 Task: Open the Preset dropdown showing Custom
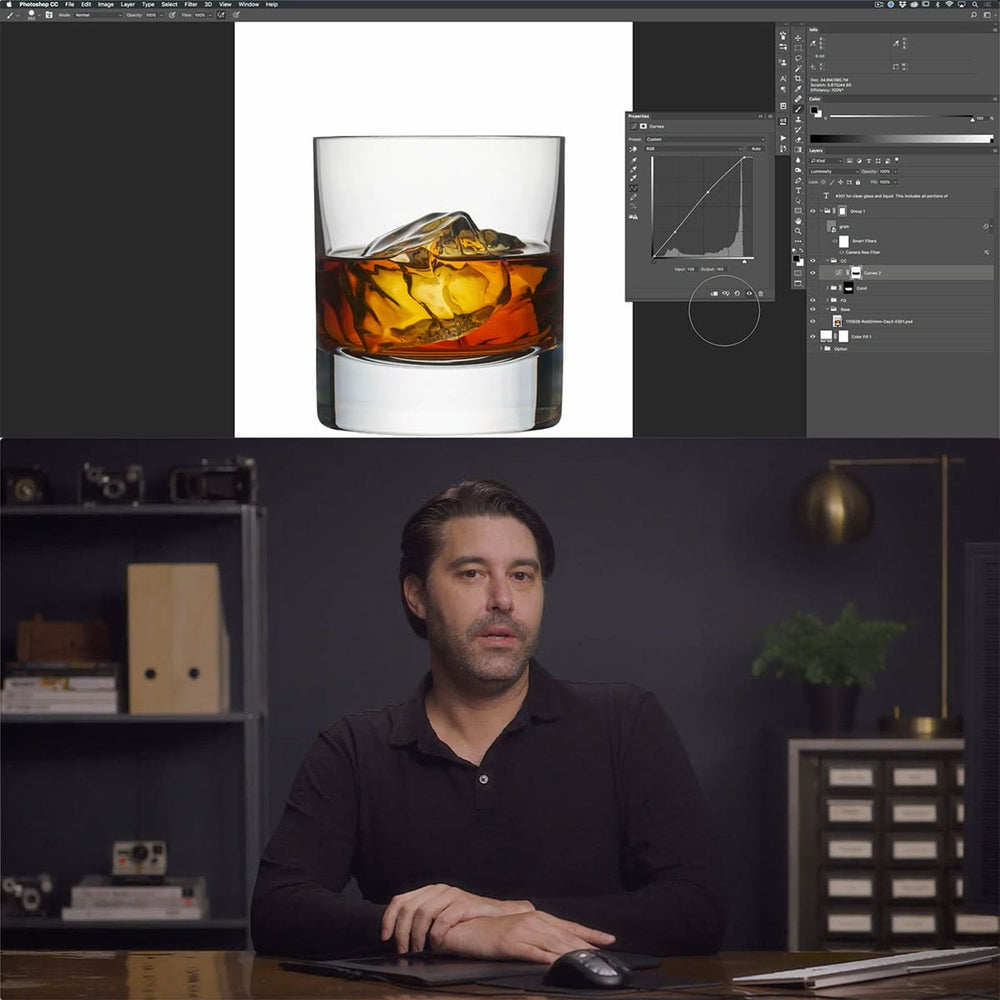(x=704, y=139)
